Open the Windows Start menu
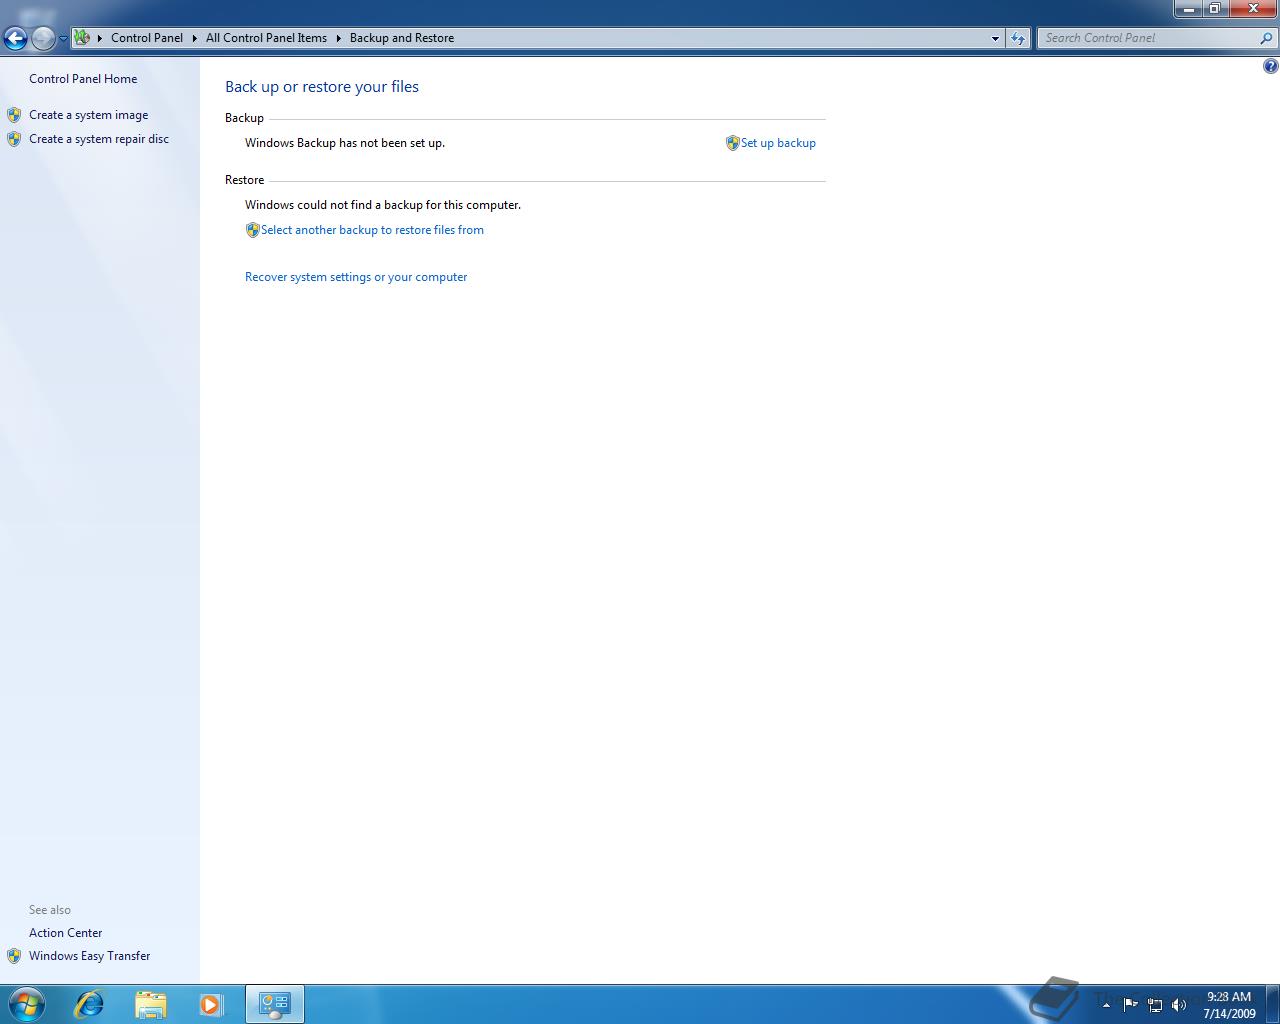Screen dimensions: 1280x1024 [26, 1004]
